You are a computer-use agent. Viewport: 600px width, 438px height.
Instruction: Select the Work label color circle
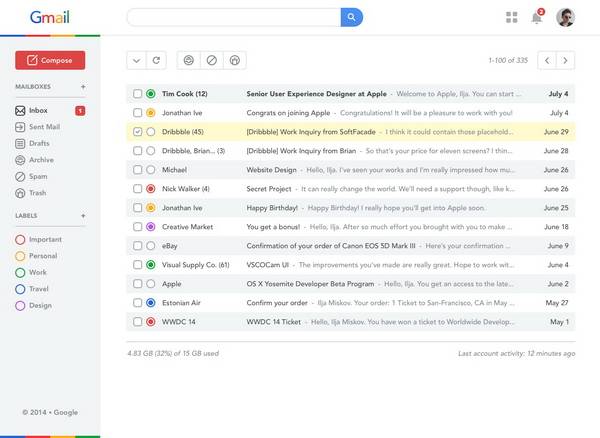pos(20,272)
